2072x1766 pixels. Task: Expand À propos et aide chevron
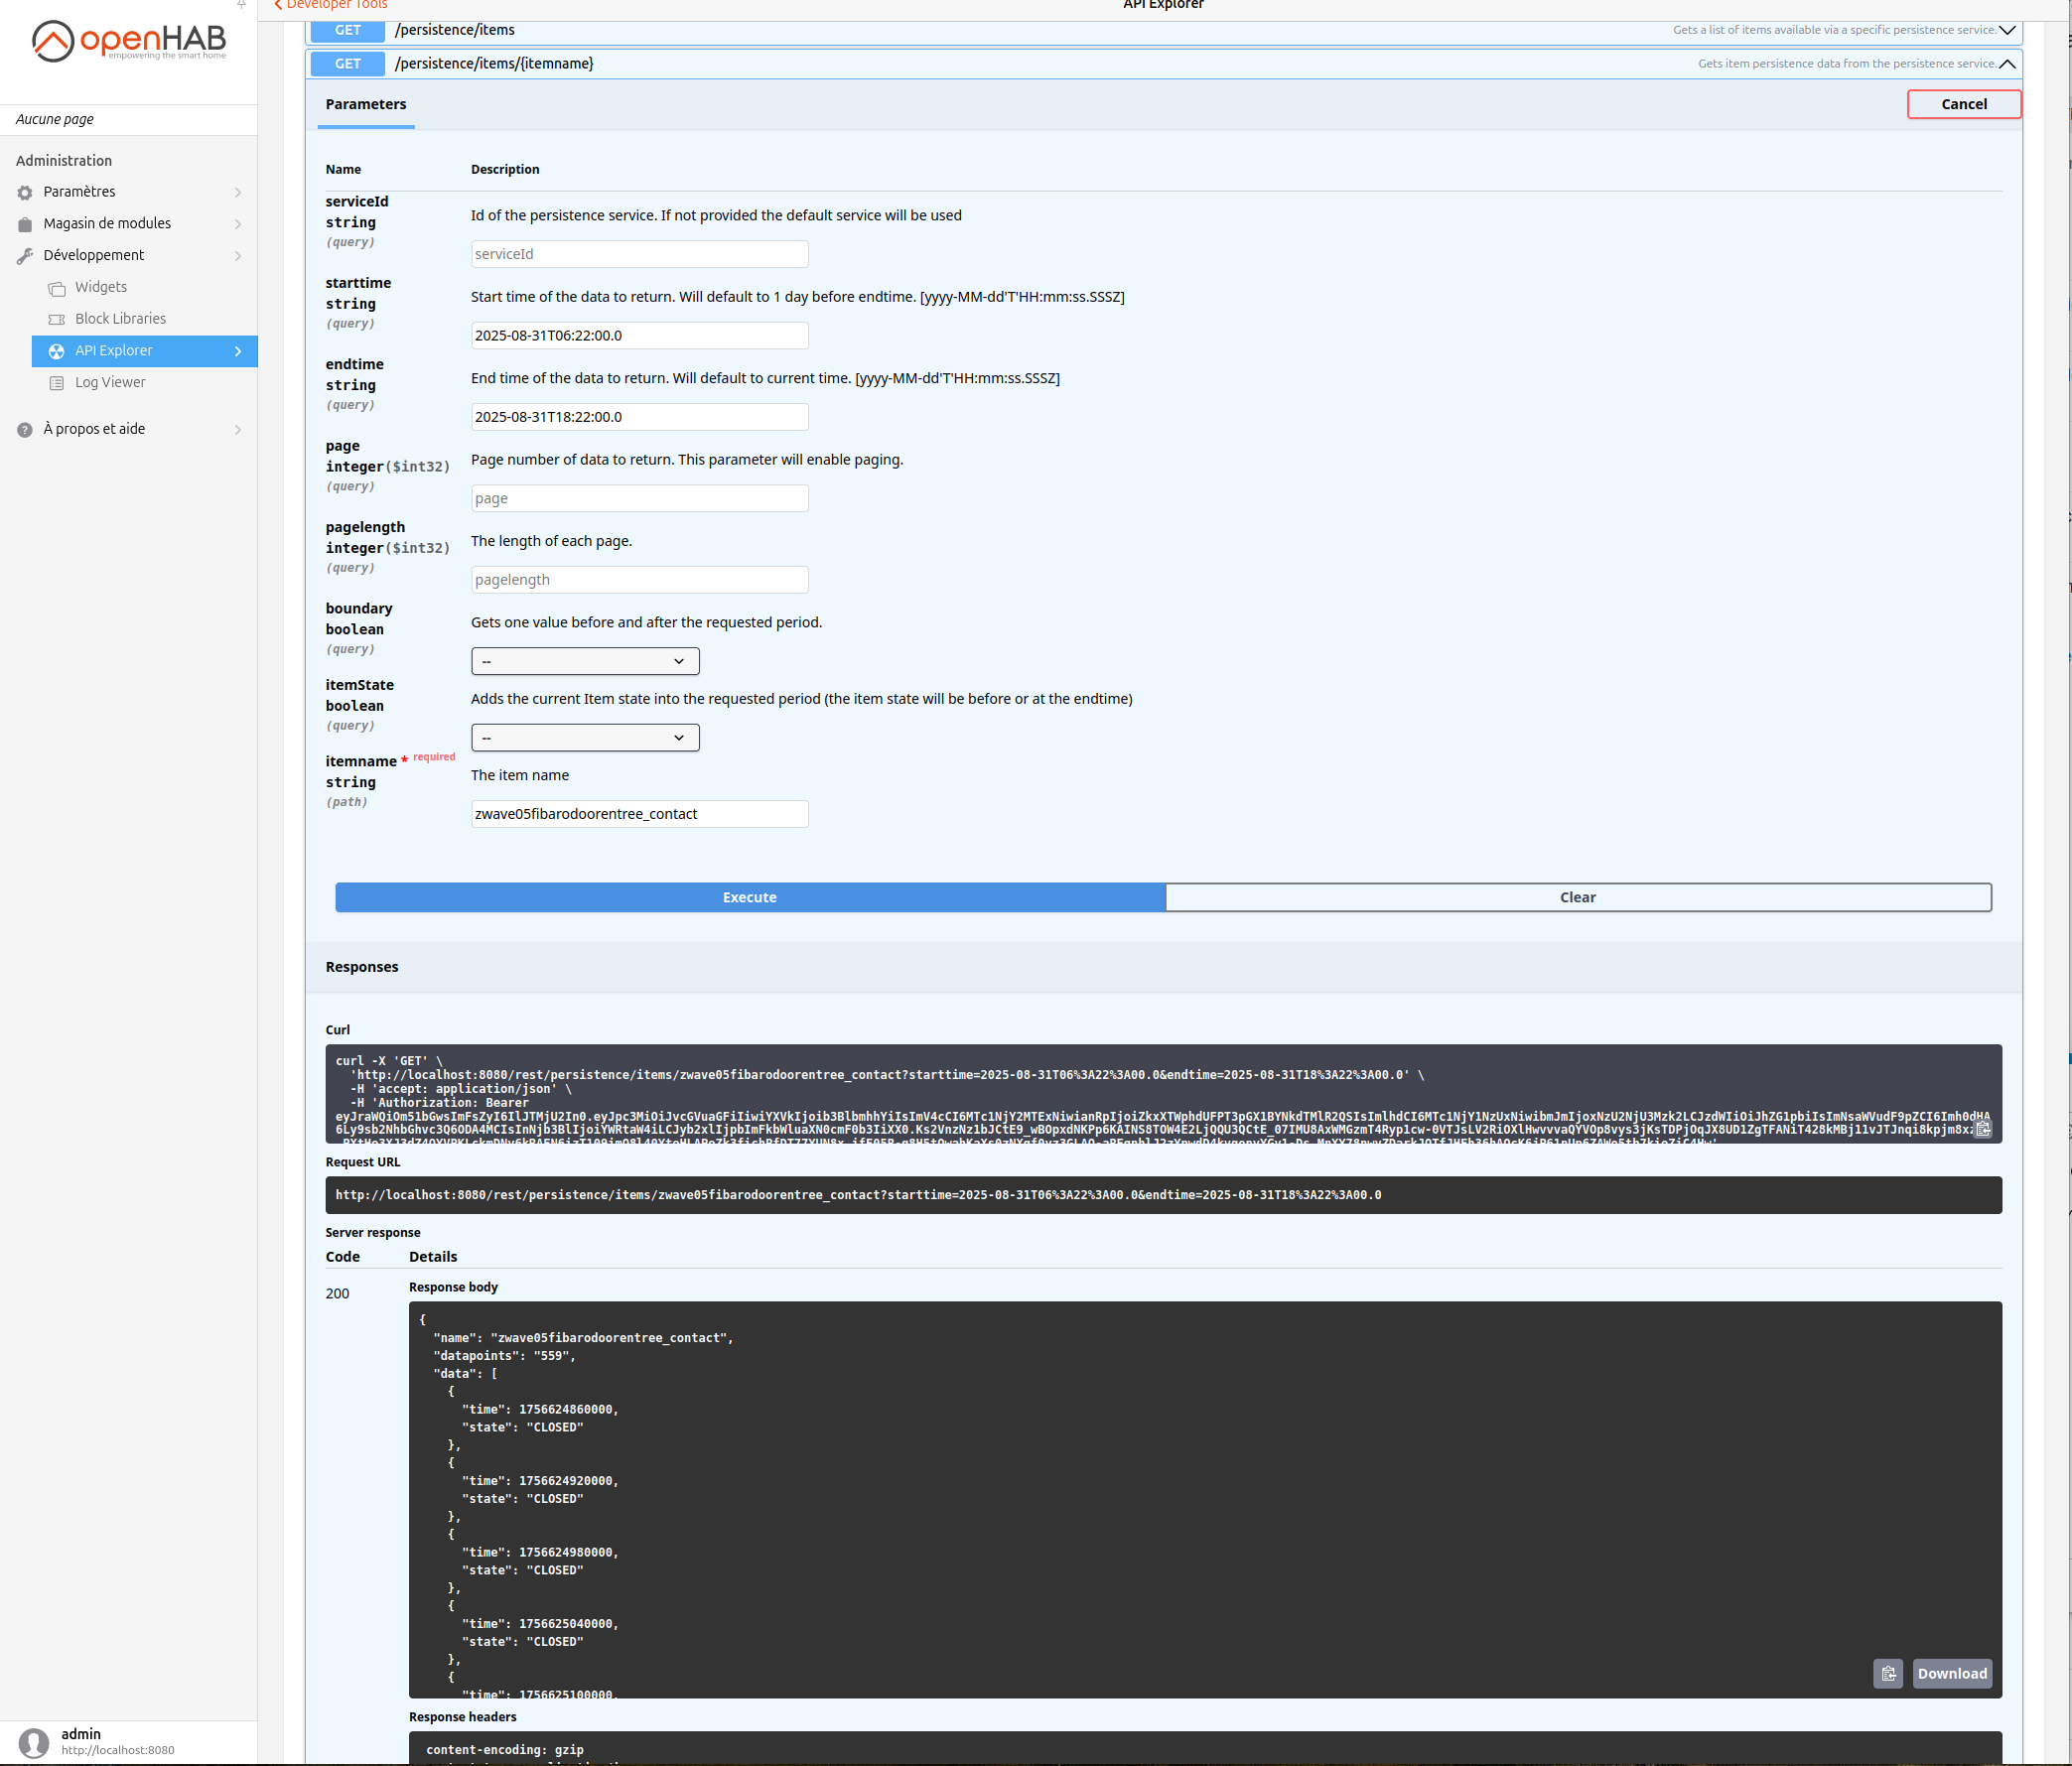(x=238, y=430)
